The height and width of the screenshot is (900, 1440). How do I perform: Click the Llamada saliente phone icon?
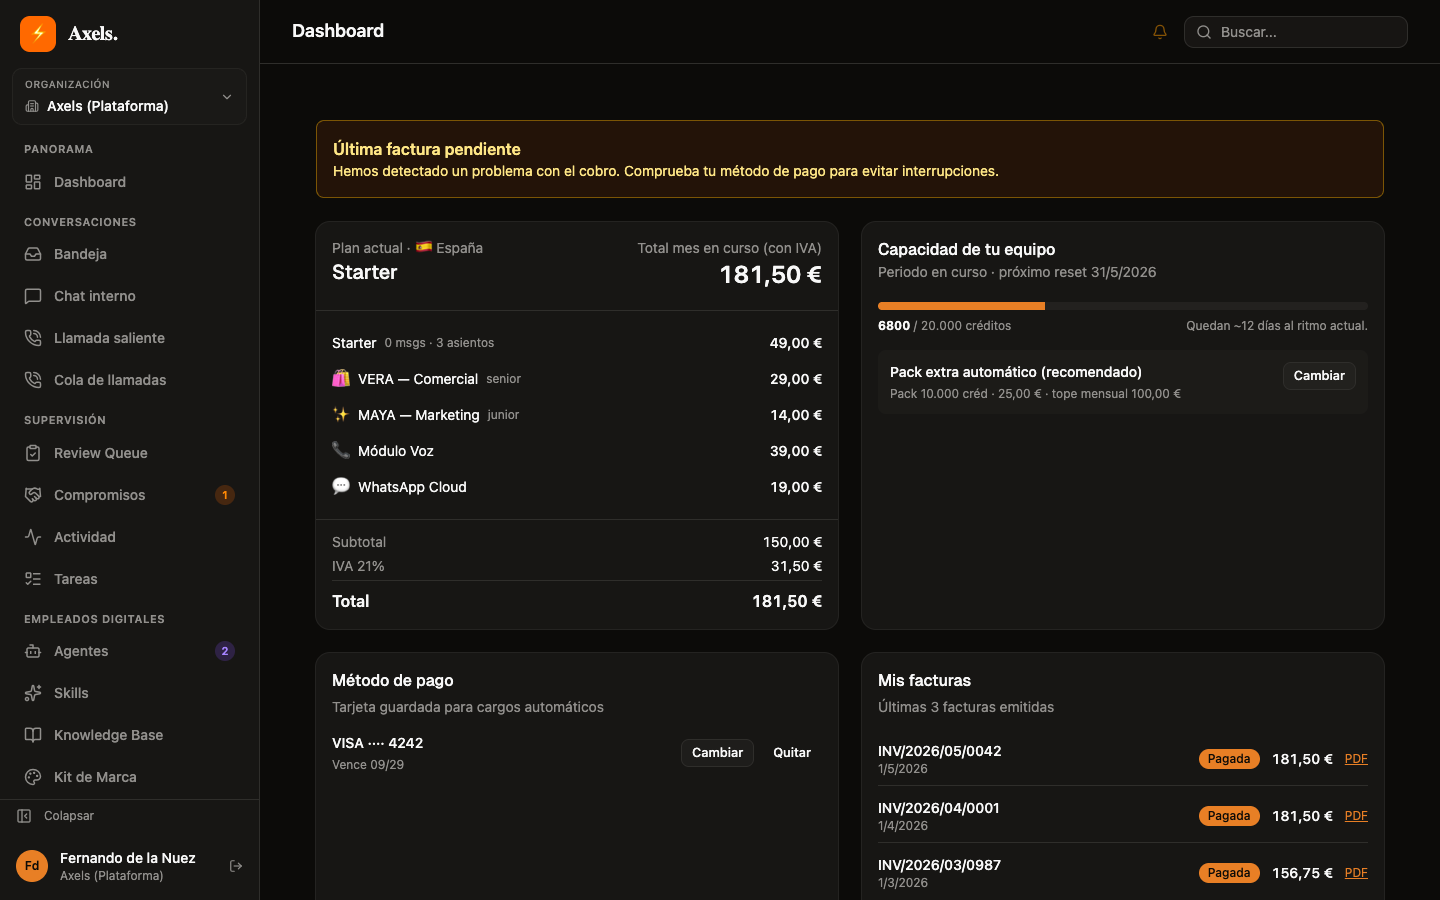coord(33,338)
